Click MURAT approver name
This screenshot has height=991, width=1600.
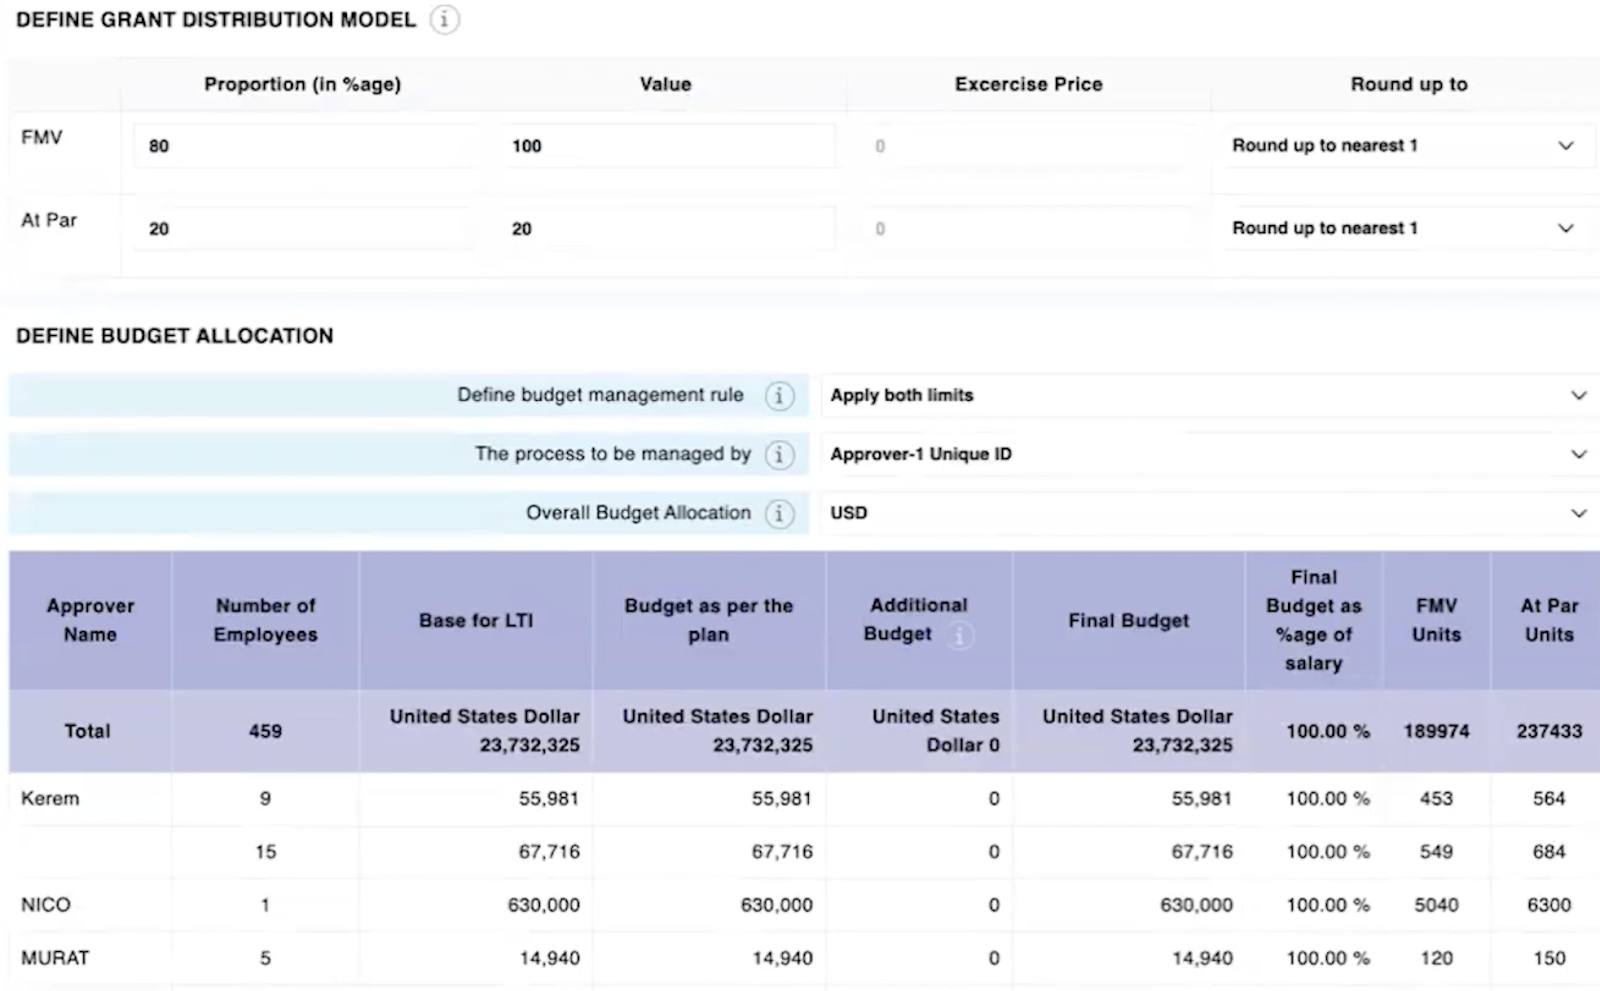[55, 958]
